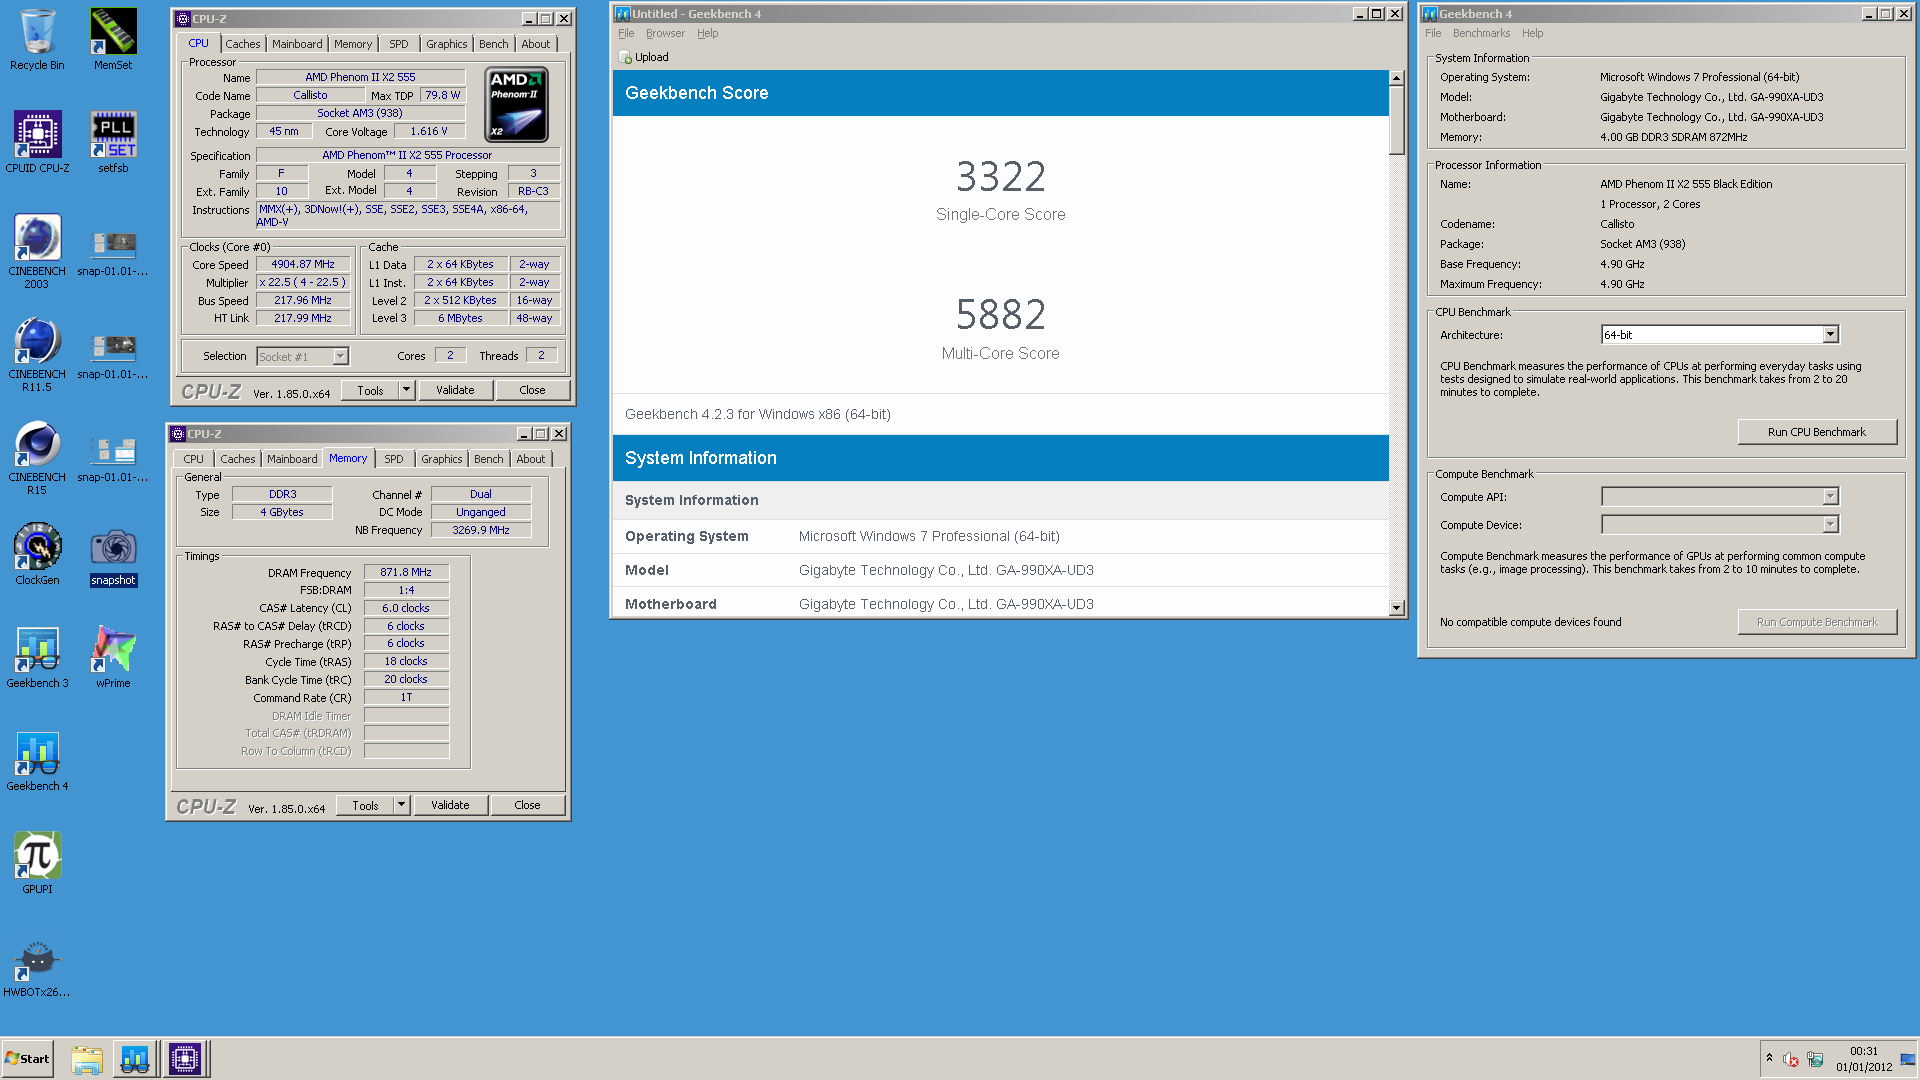This screenshot has height=1080, width=1920.
Task: Click the DRAM Frequency 871.8 MHz value
Action: click(406, 572)
